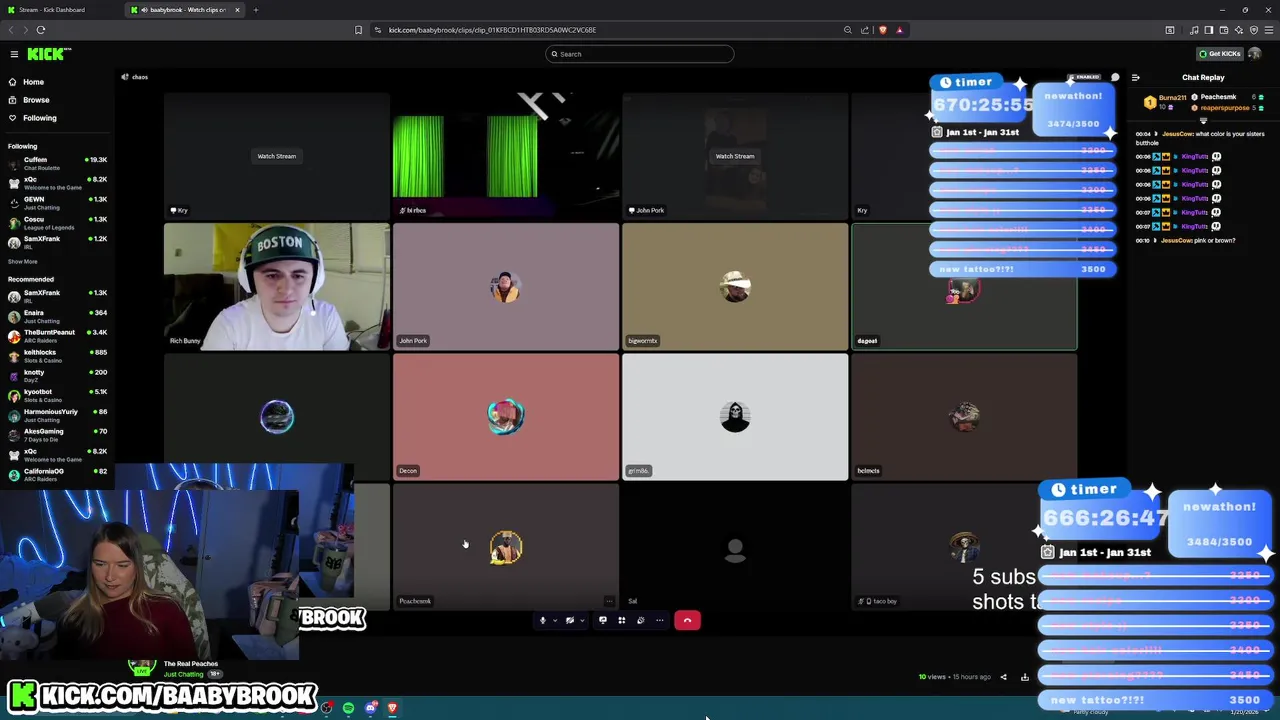The image size is (1280, 720).
Task: Select the grim86 participant tile
Action: (735, 417)
